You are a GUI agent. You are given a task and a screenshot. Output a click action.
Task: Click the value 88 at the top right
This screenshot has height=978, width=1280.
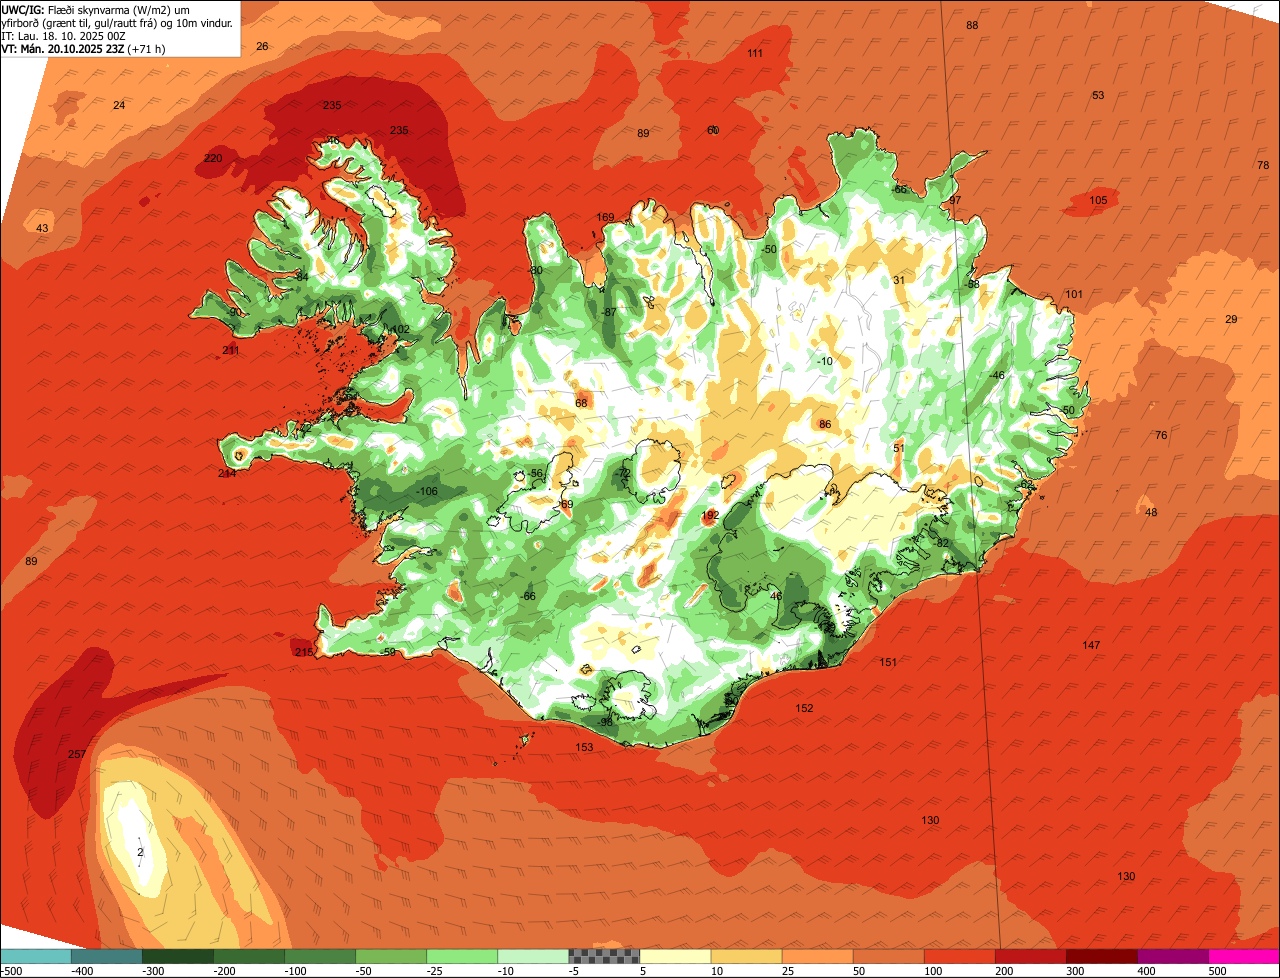point(972,25)
